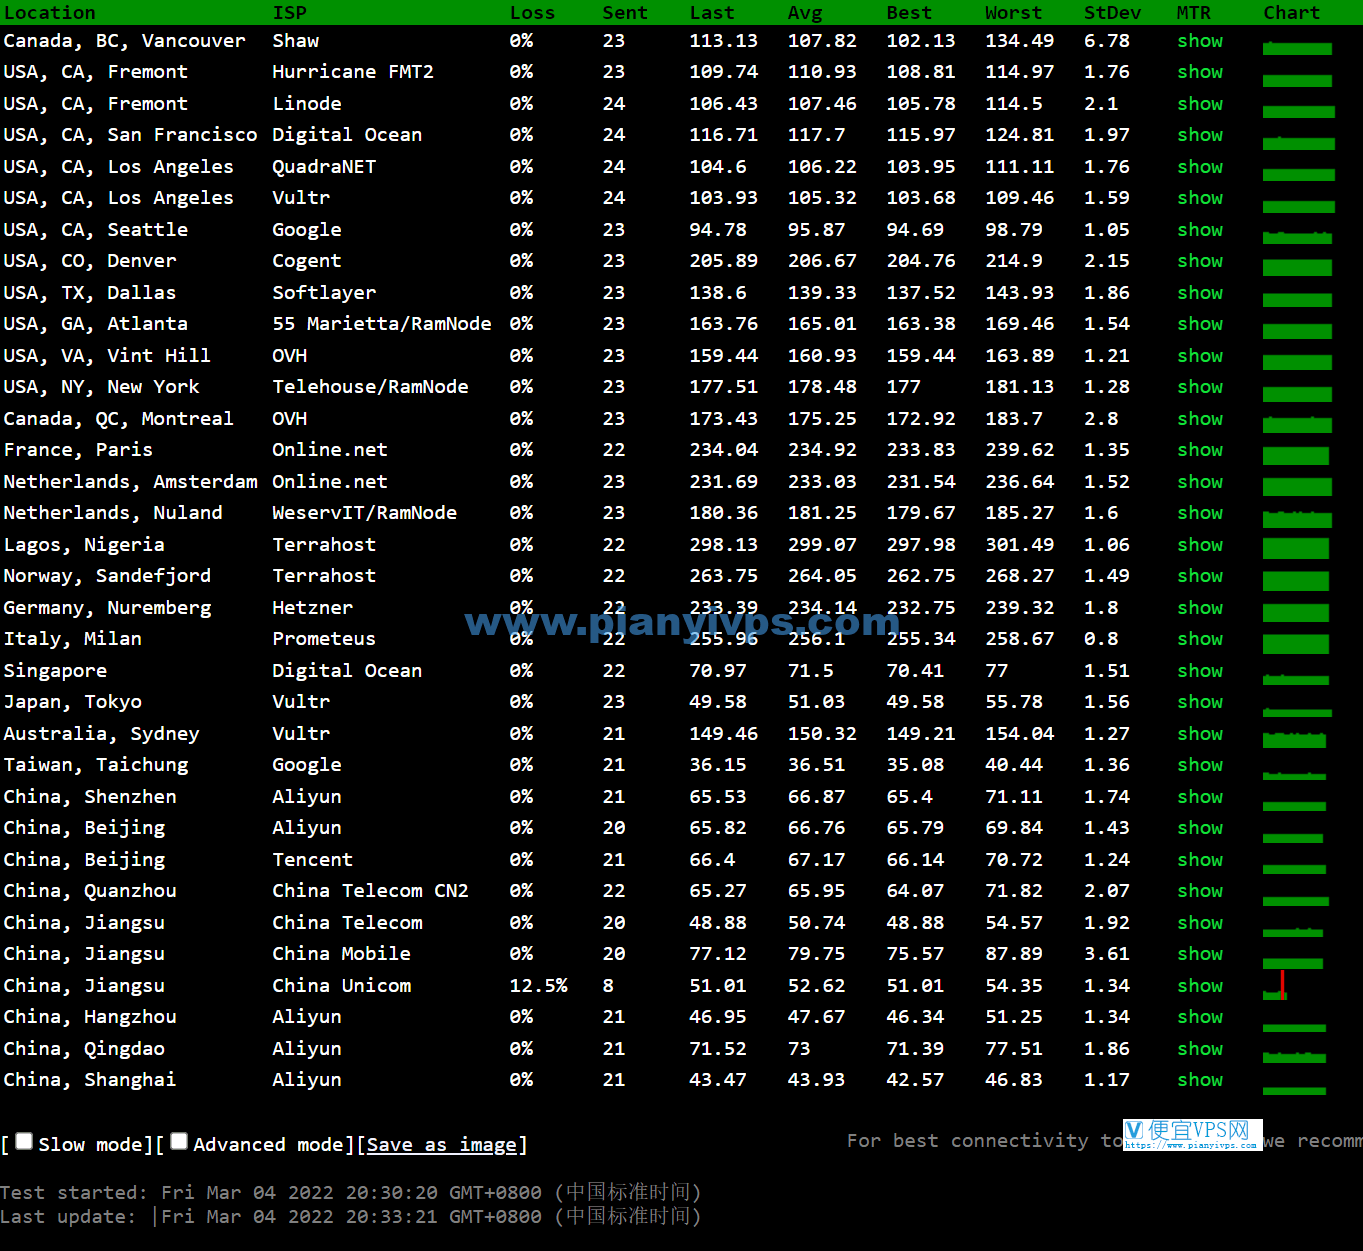Show MTR for New York Telehouse

click(1200, 387)
